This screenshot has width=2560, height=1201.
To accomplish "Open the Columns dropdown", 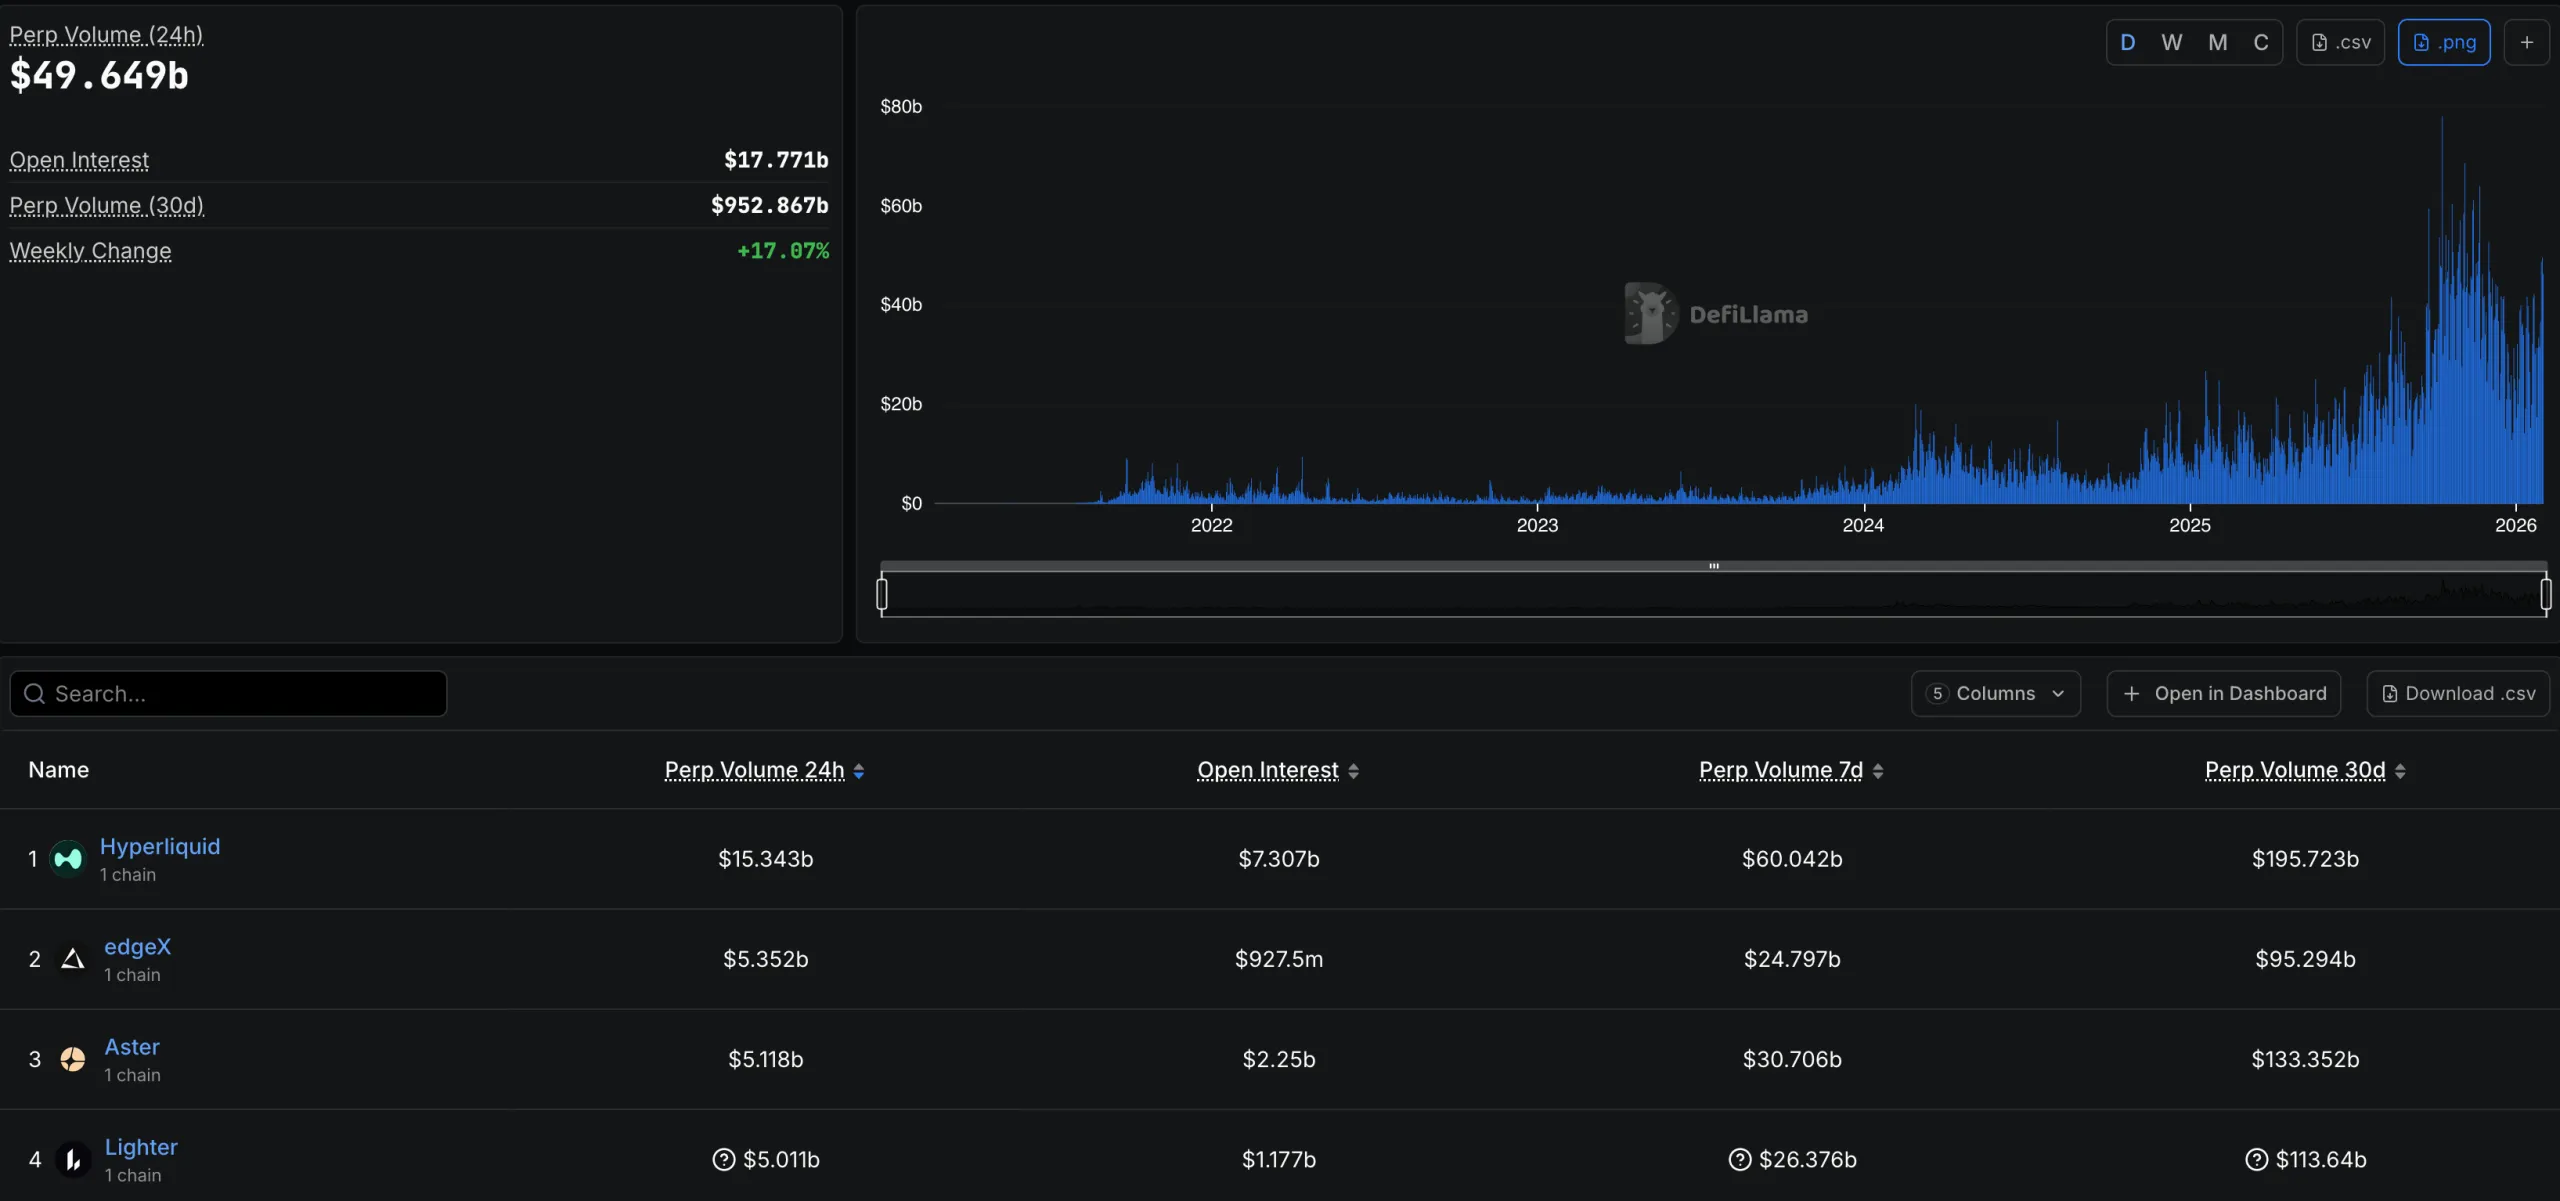I will pyautogui.click(x=1995, y=693).
